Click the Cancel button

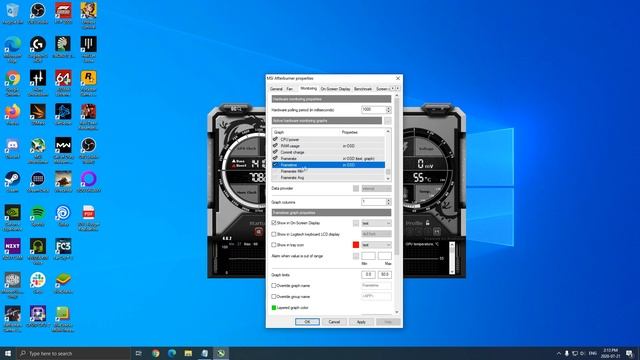click(x=334, y=322)
